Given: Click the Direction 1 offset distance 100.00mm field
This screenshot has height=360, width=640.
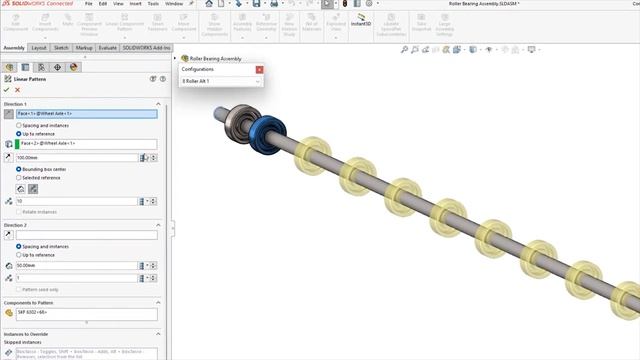Looking at the screenshot, I should (x=77, y=158).
